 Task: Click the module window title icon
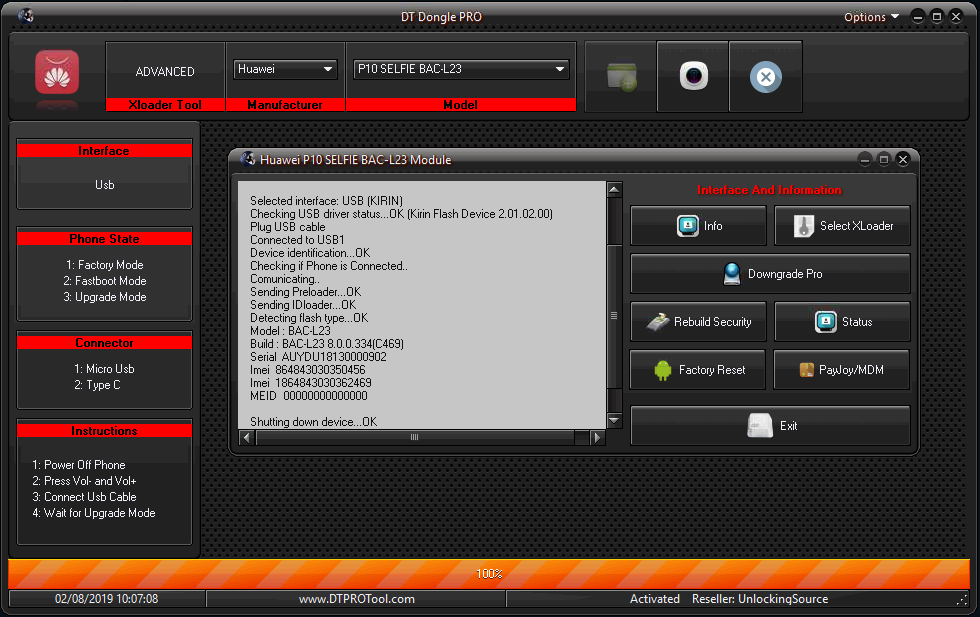(x=248, y=159)
